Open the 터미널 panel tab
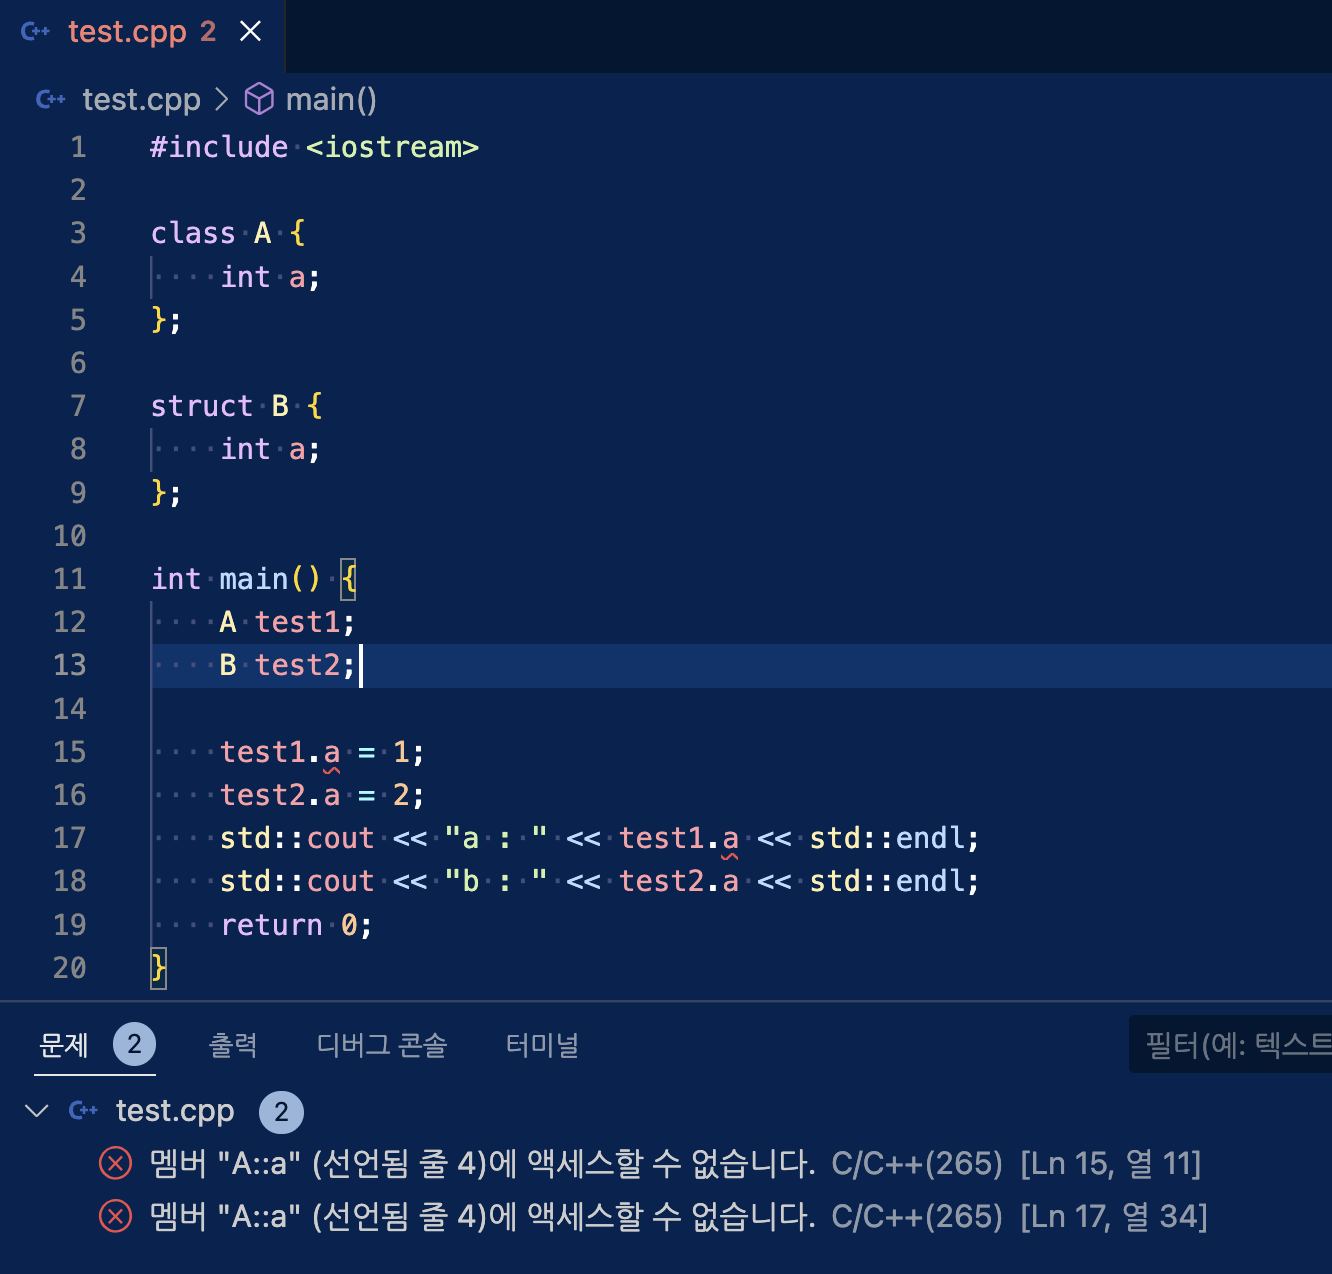The image size is (1332, 1274). pos(542,1045)
